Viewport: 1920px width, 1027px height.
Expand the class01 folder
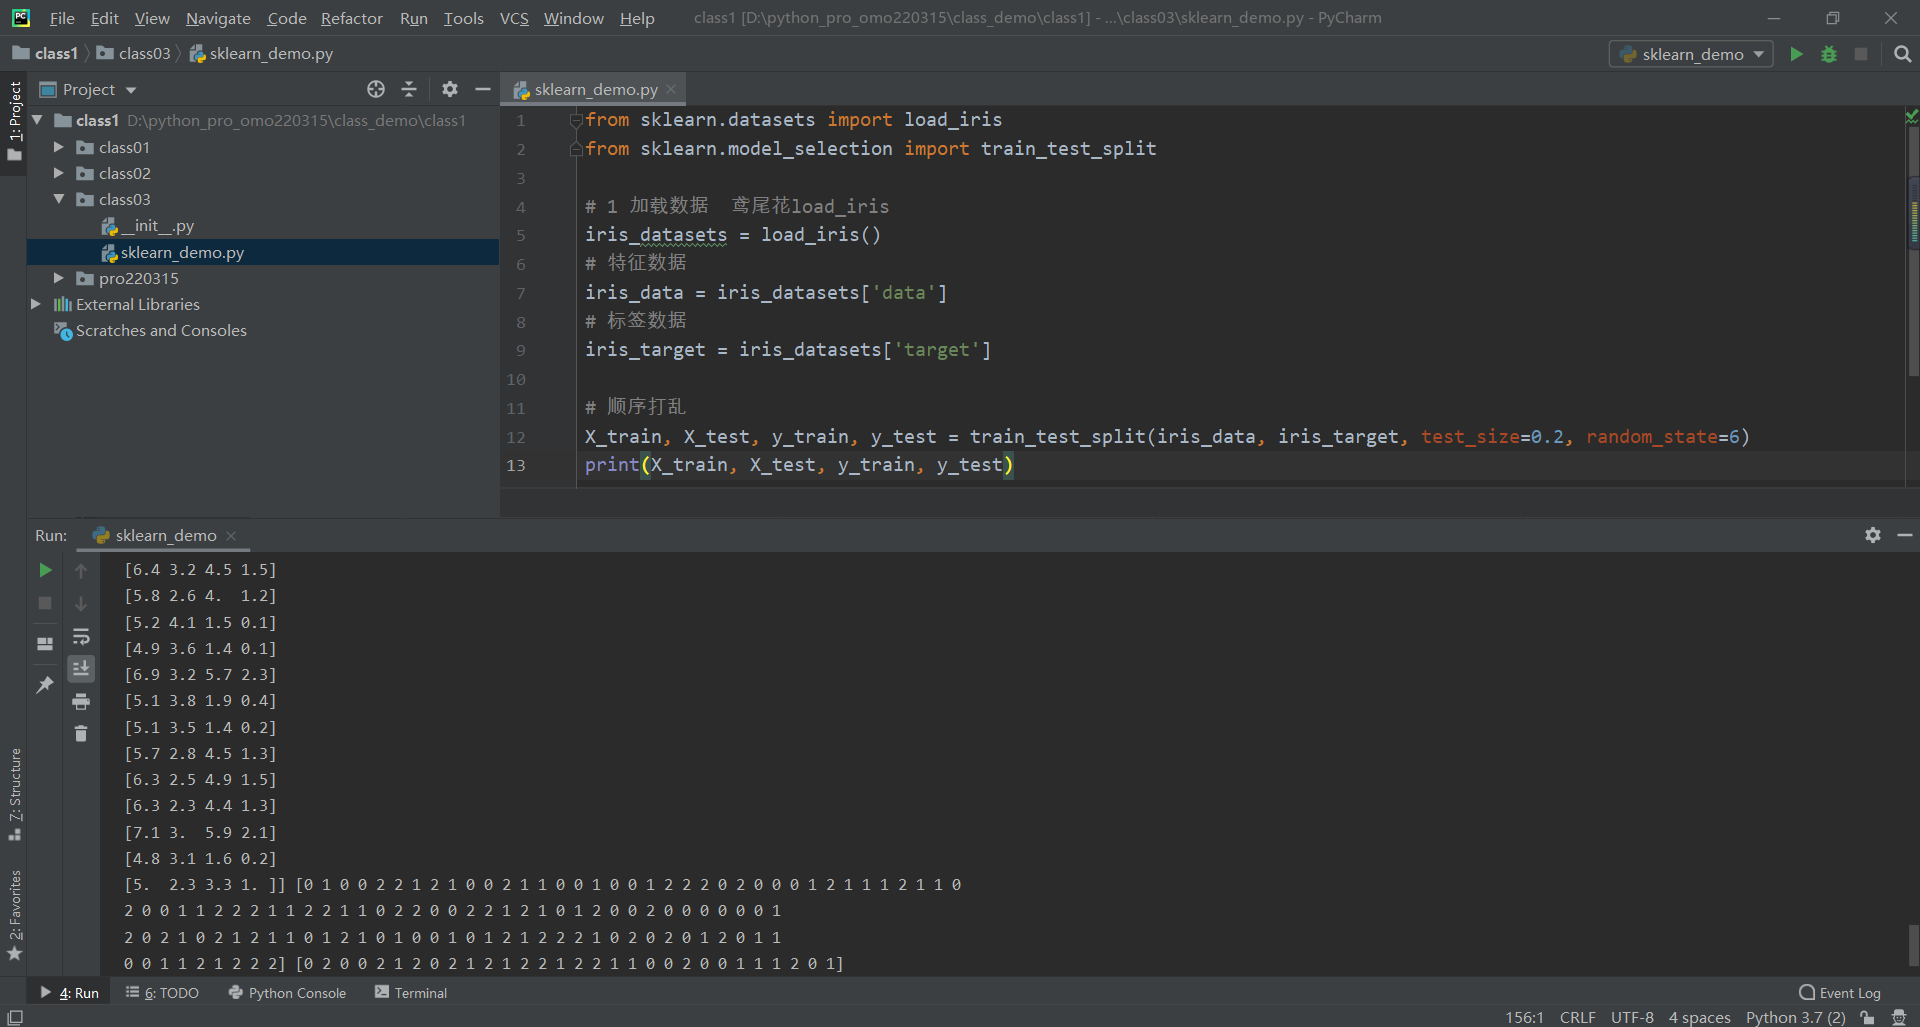coord(58,147)
